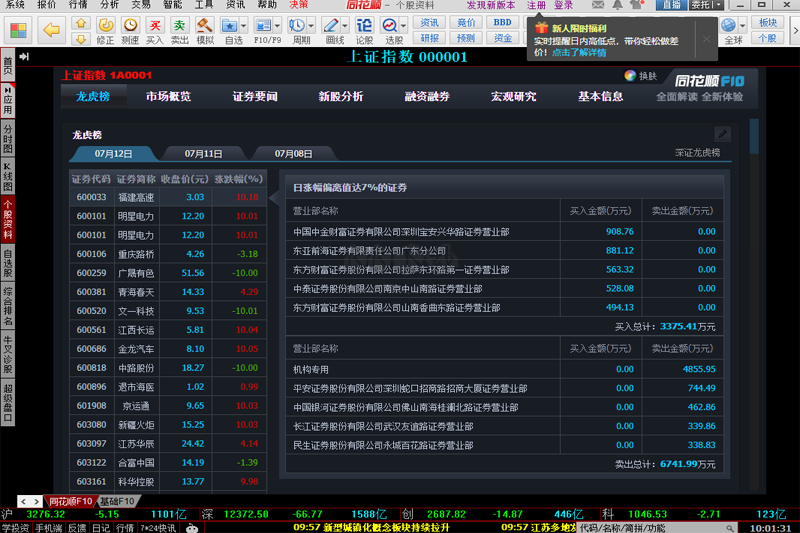
Task: Click the 买入 (buy) toolbar icon
Action: pyautogui.click(x=154, y=26)
